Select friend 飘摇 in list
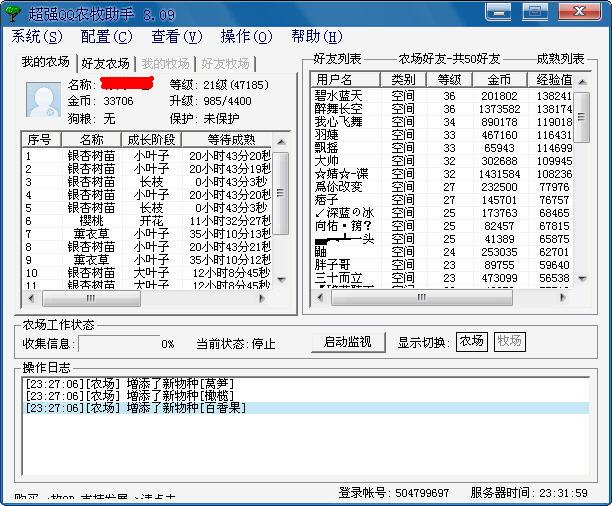The width and height of the screenshot is (612, 506). tap(443, 148)
